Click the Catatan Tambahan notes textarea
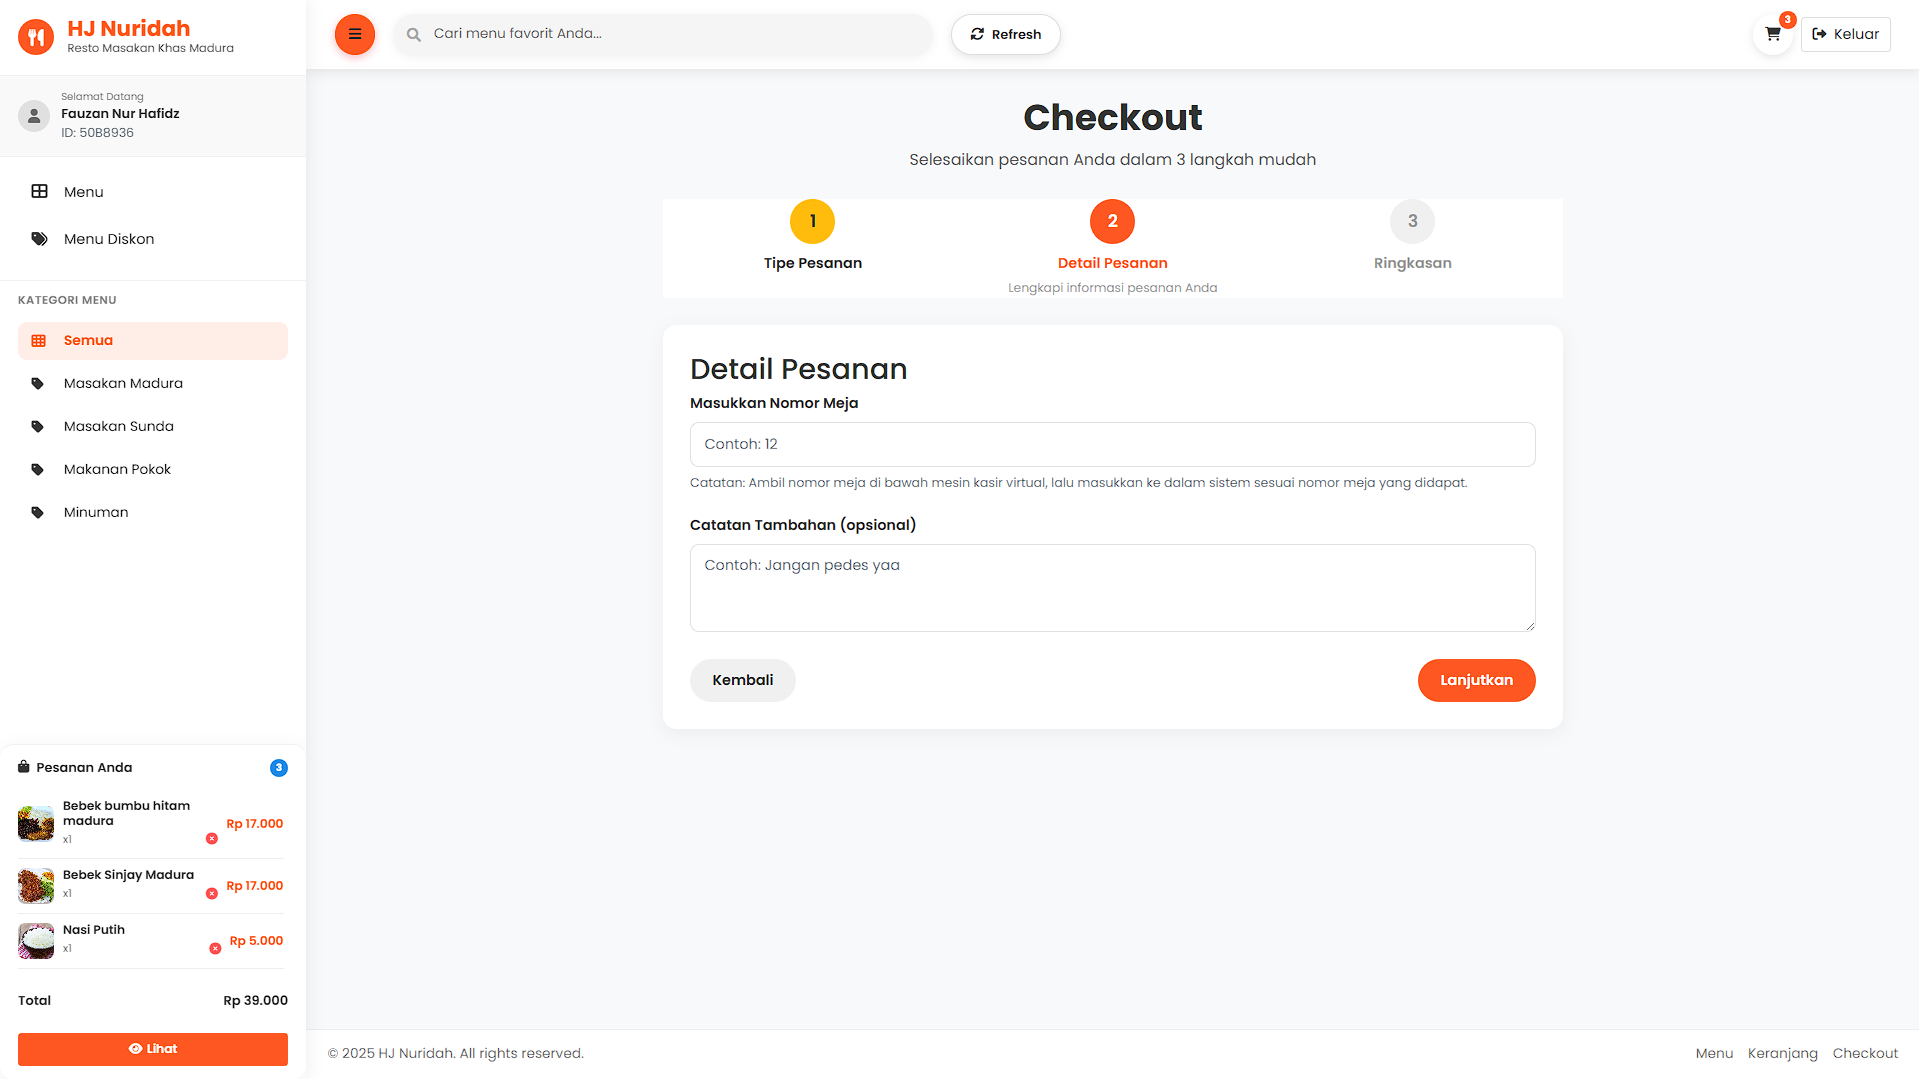 [x=1112, y=588]
